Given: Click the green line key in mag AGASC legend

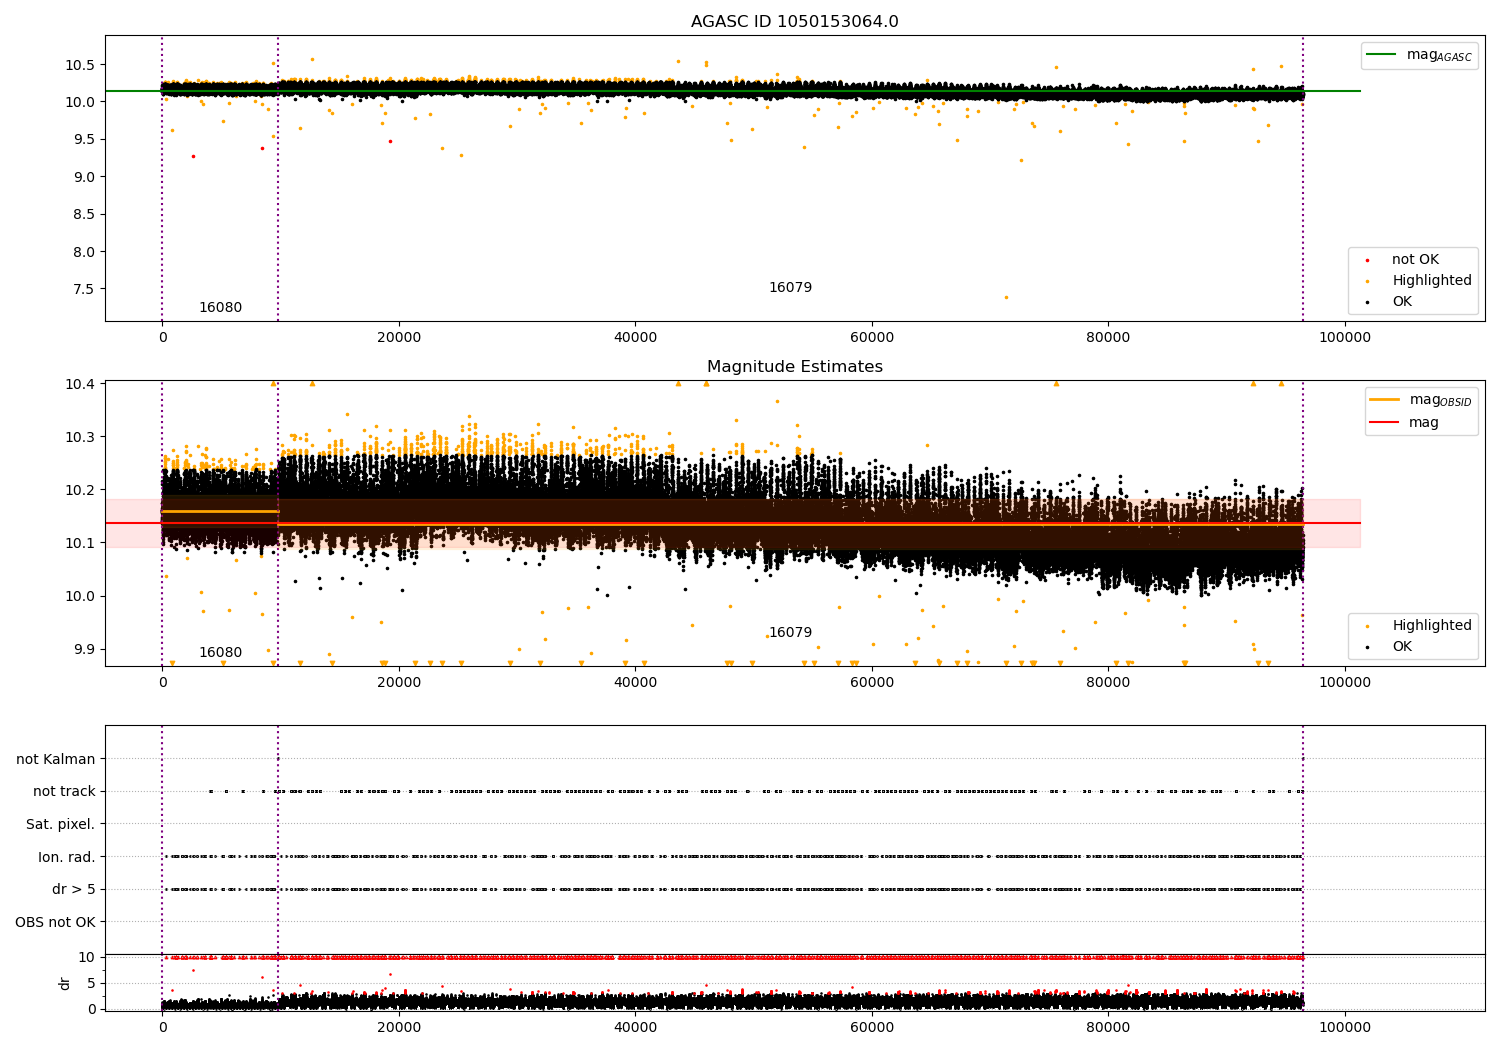Looking at the screenshot, I should pyautogui.click(x=1381, y=55).
